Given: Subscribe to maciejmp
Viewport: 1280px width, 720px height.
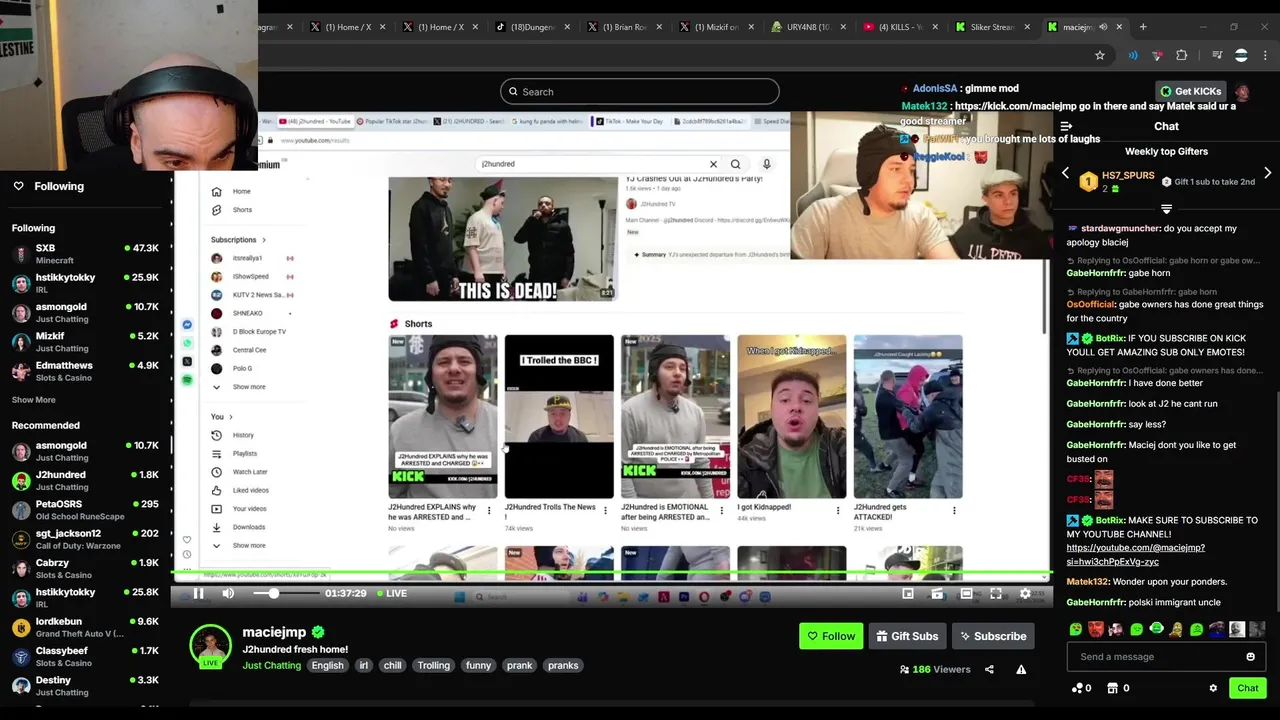Looking at the screenshot, I should (992, 636).
